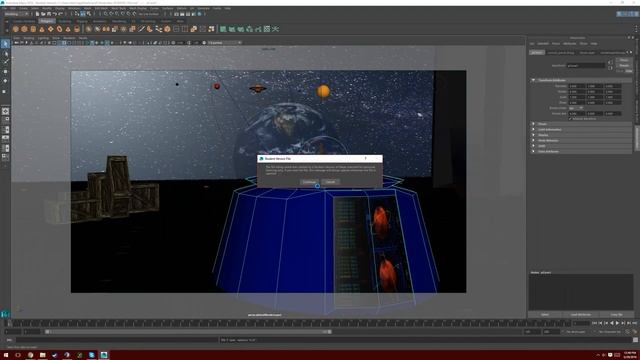Click the Redo icon in status line
Screen dimensions: 640x360
point(60,14)
